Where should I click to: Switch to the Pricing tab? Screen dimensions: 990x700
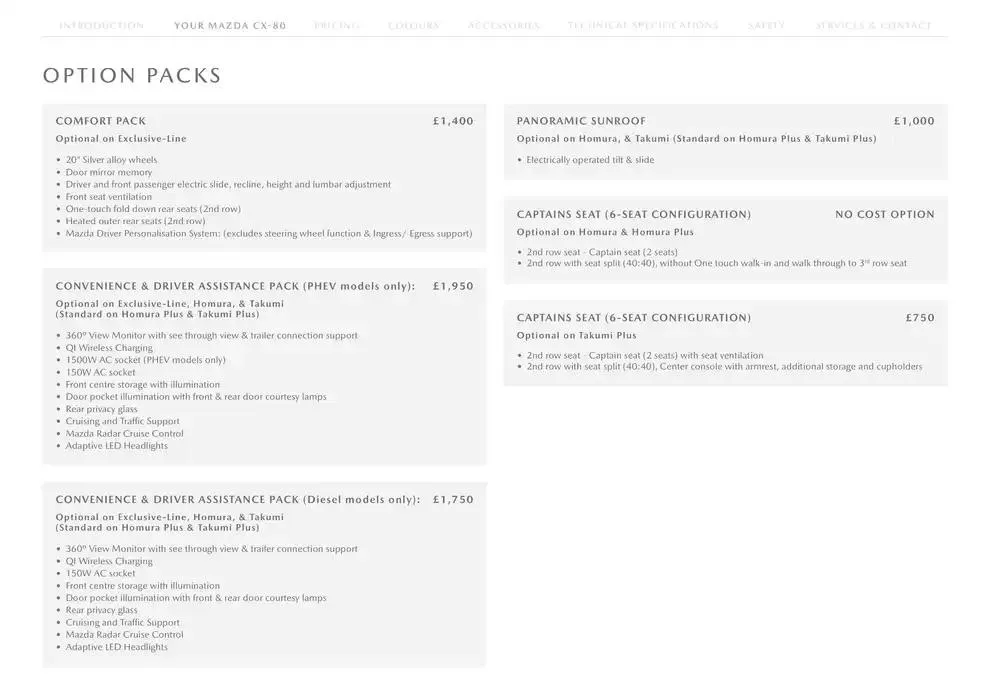tap(336, 26)
